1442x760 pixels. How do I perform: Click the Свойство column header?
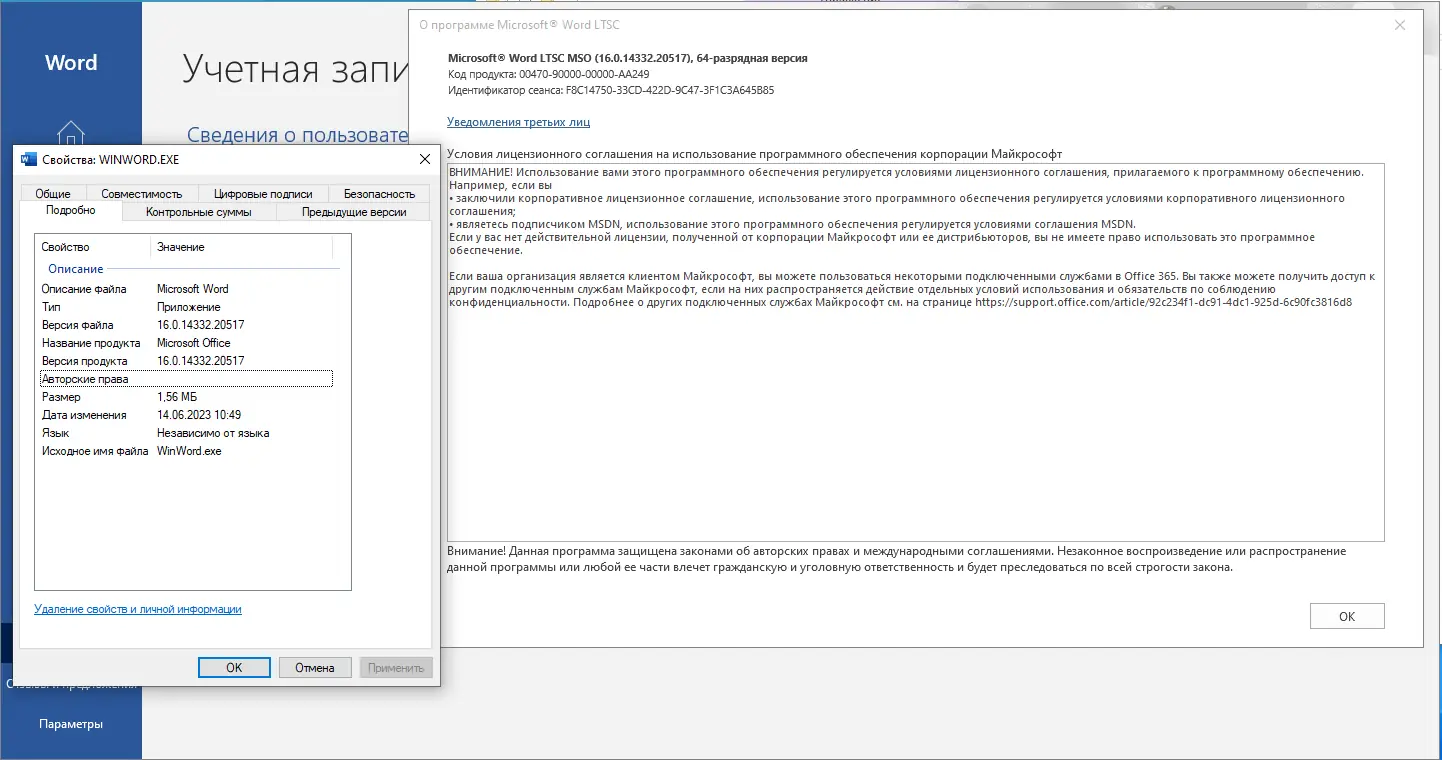pyautogui.click(x=93, y=247)
